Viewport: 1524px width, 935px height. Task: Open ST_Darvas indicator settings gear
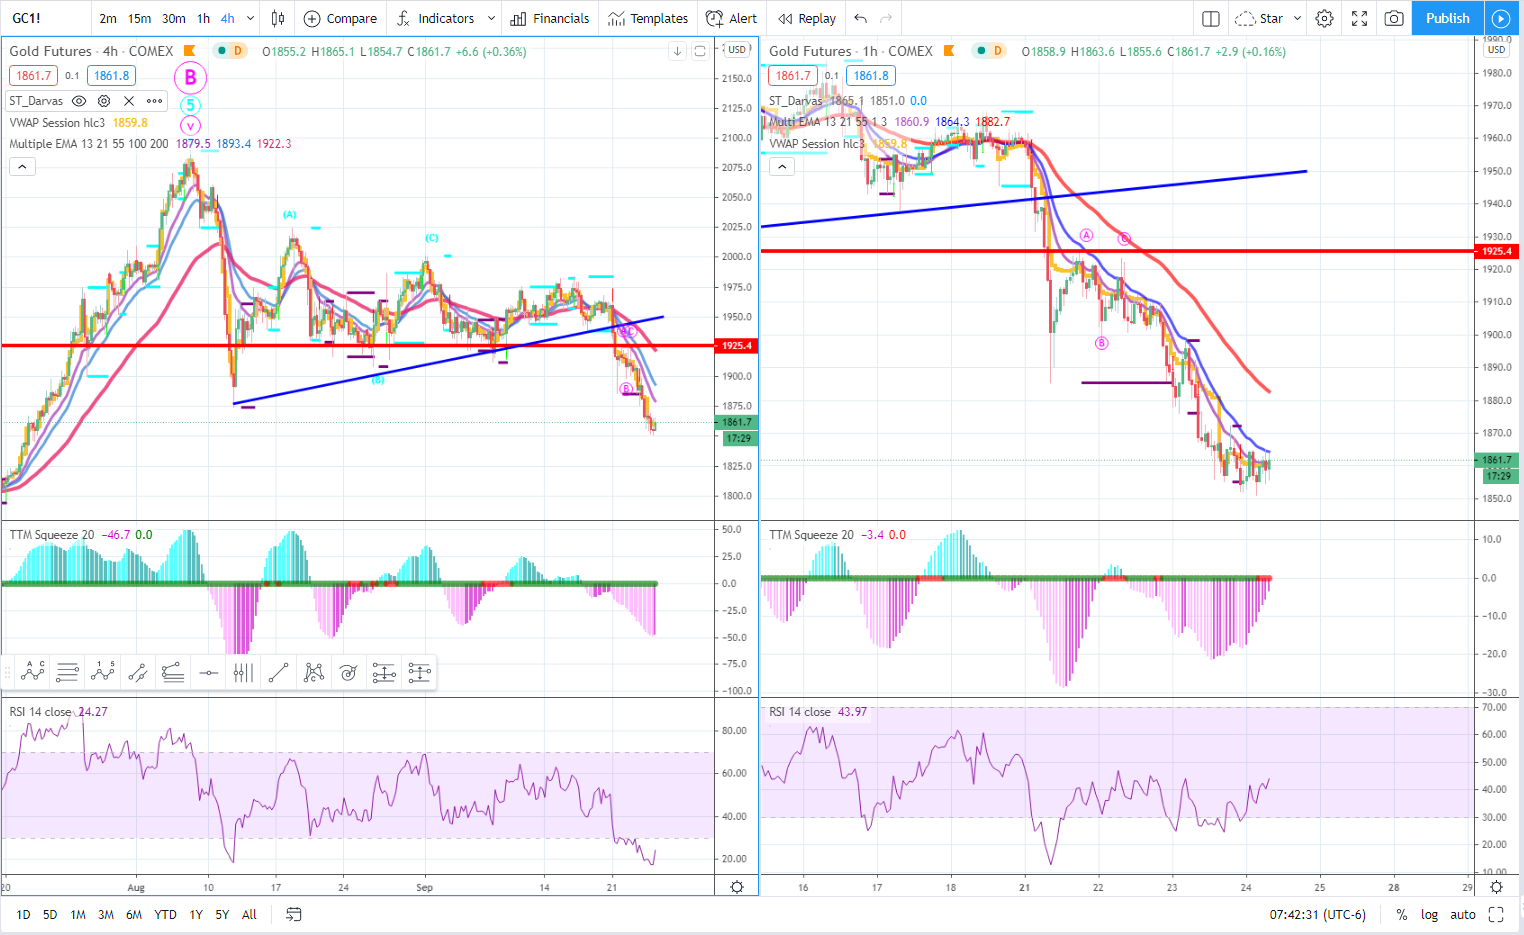[104, 101]
